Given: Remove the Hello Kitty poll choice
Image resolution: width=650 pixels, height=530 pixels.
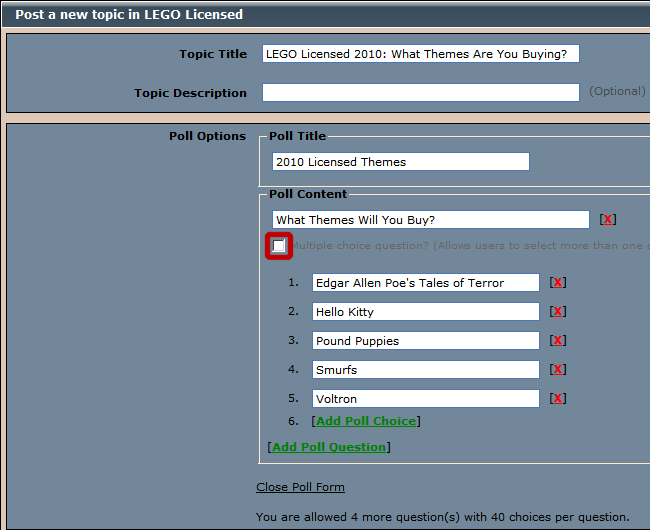Looking at the screenshot, I should coord(558,312).
